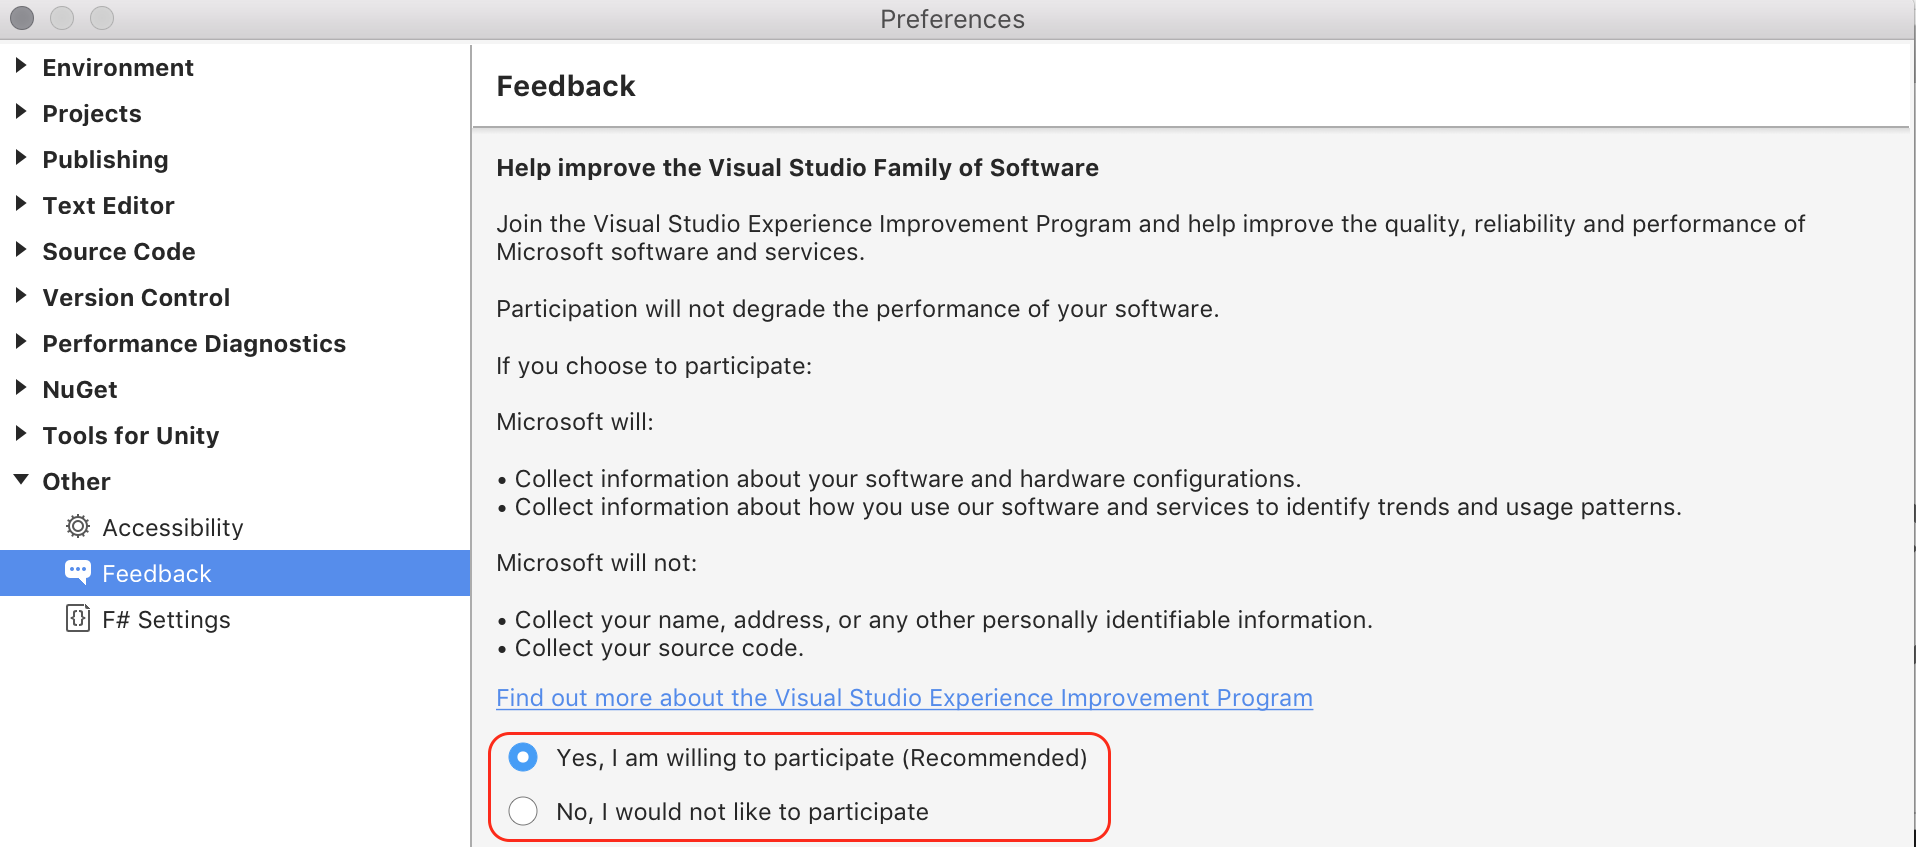Click the F# Settings braces icon

78,618
